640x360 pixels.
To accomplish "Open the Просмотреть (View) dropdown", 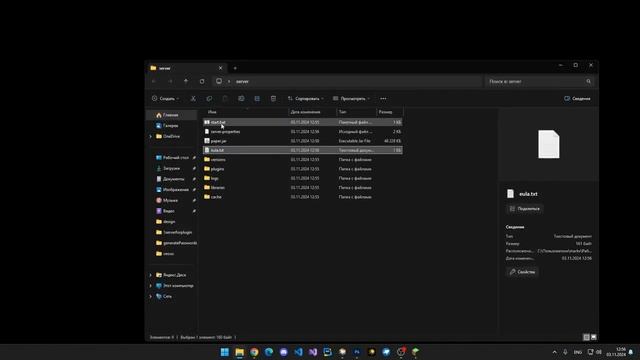I will coord(351,98).
